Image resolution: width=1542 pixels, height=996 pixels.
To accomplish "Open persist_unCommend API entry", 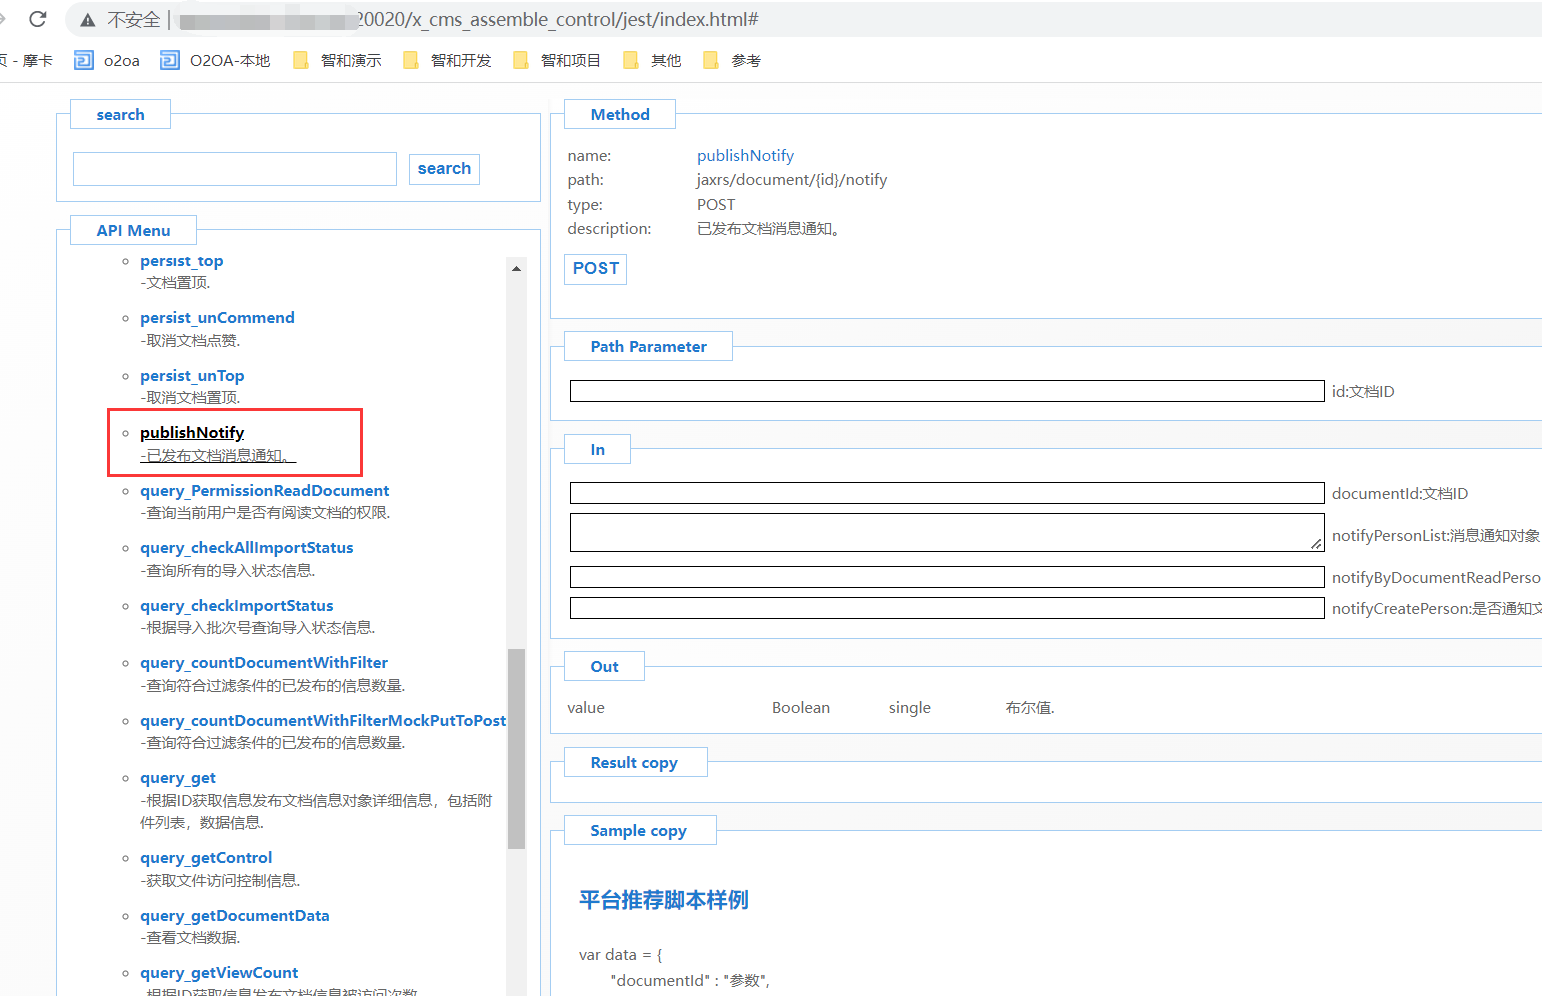I will coord(217,318).
